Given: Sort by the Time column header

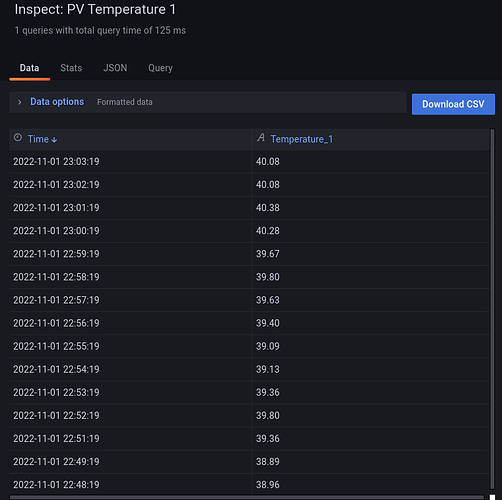Looking at the screenshot, I should [x=38, y=139].
